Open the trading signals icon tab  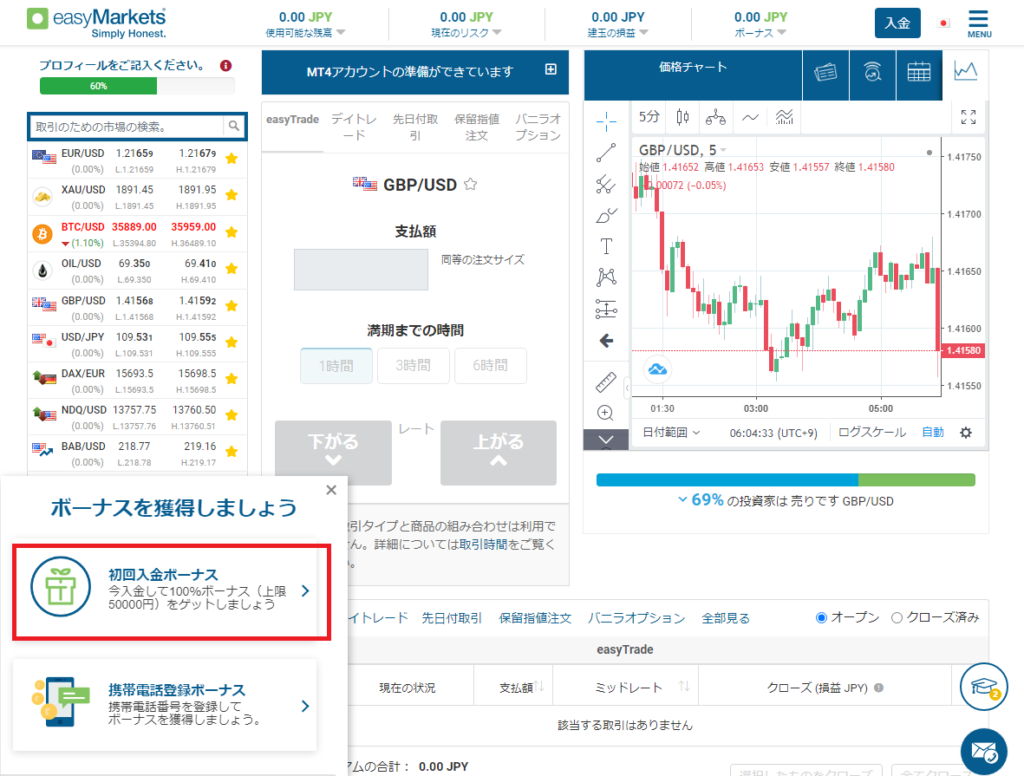(x=872, y=71)
